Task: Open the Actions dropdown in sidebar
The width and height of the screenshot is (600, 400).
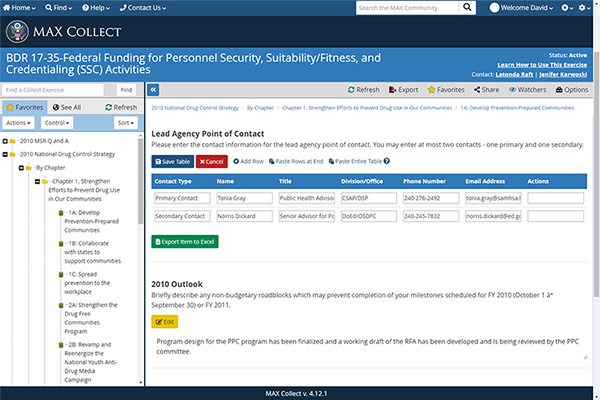Action: 18,123
